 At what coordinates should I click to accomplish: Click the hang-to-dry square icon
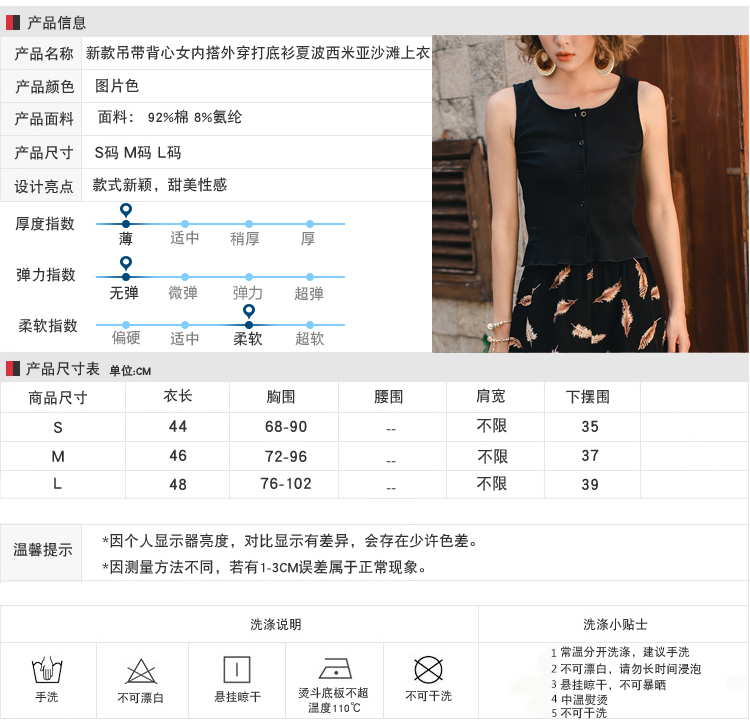pos(237,670)
